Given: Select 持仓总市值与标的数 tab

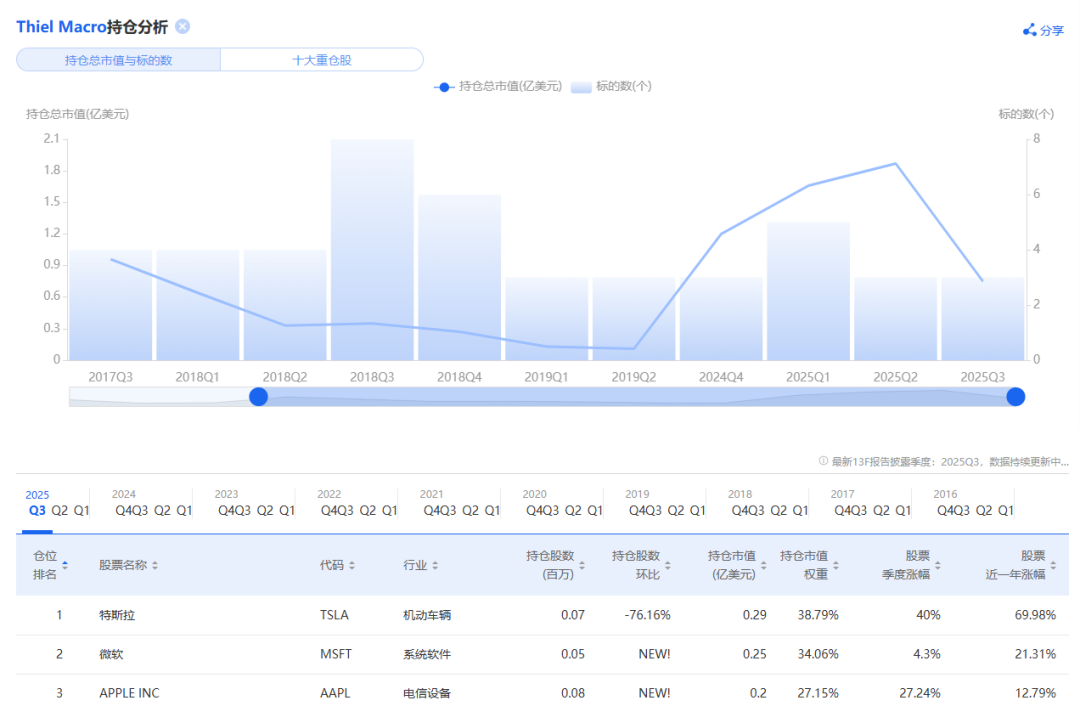Looking at the screenshot, I should 118,60.
